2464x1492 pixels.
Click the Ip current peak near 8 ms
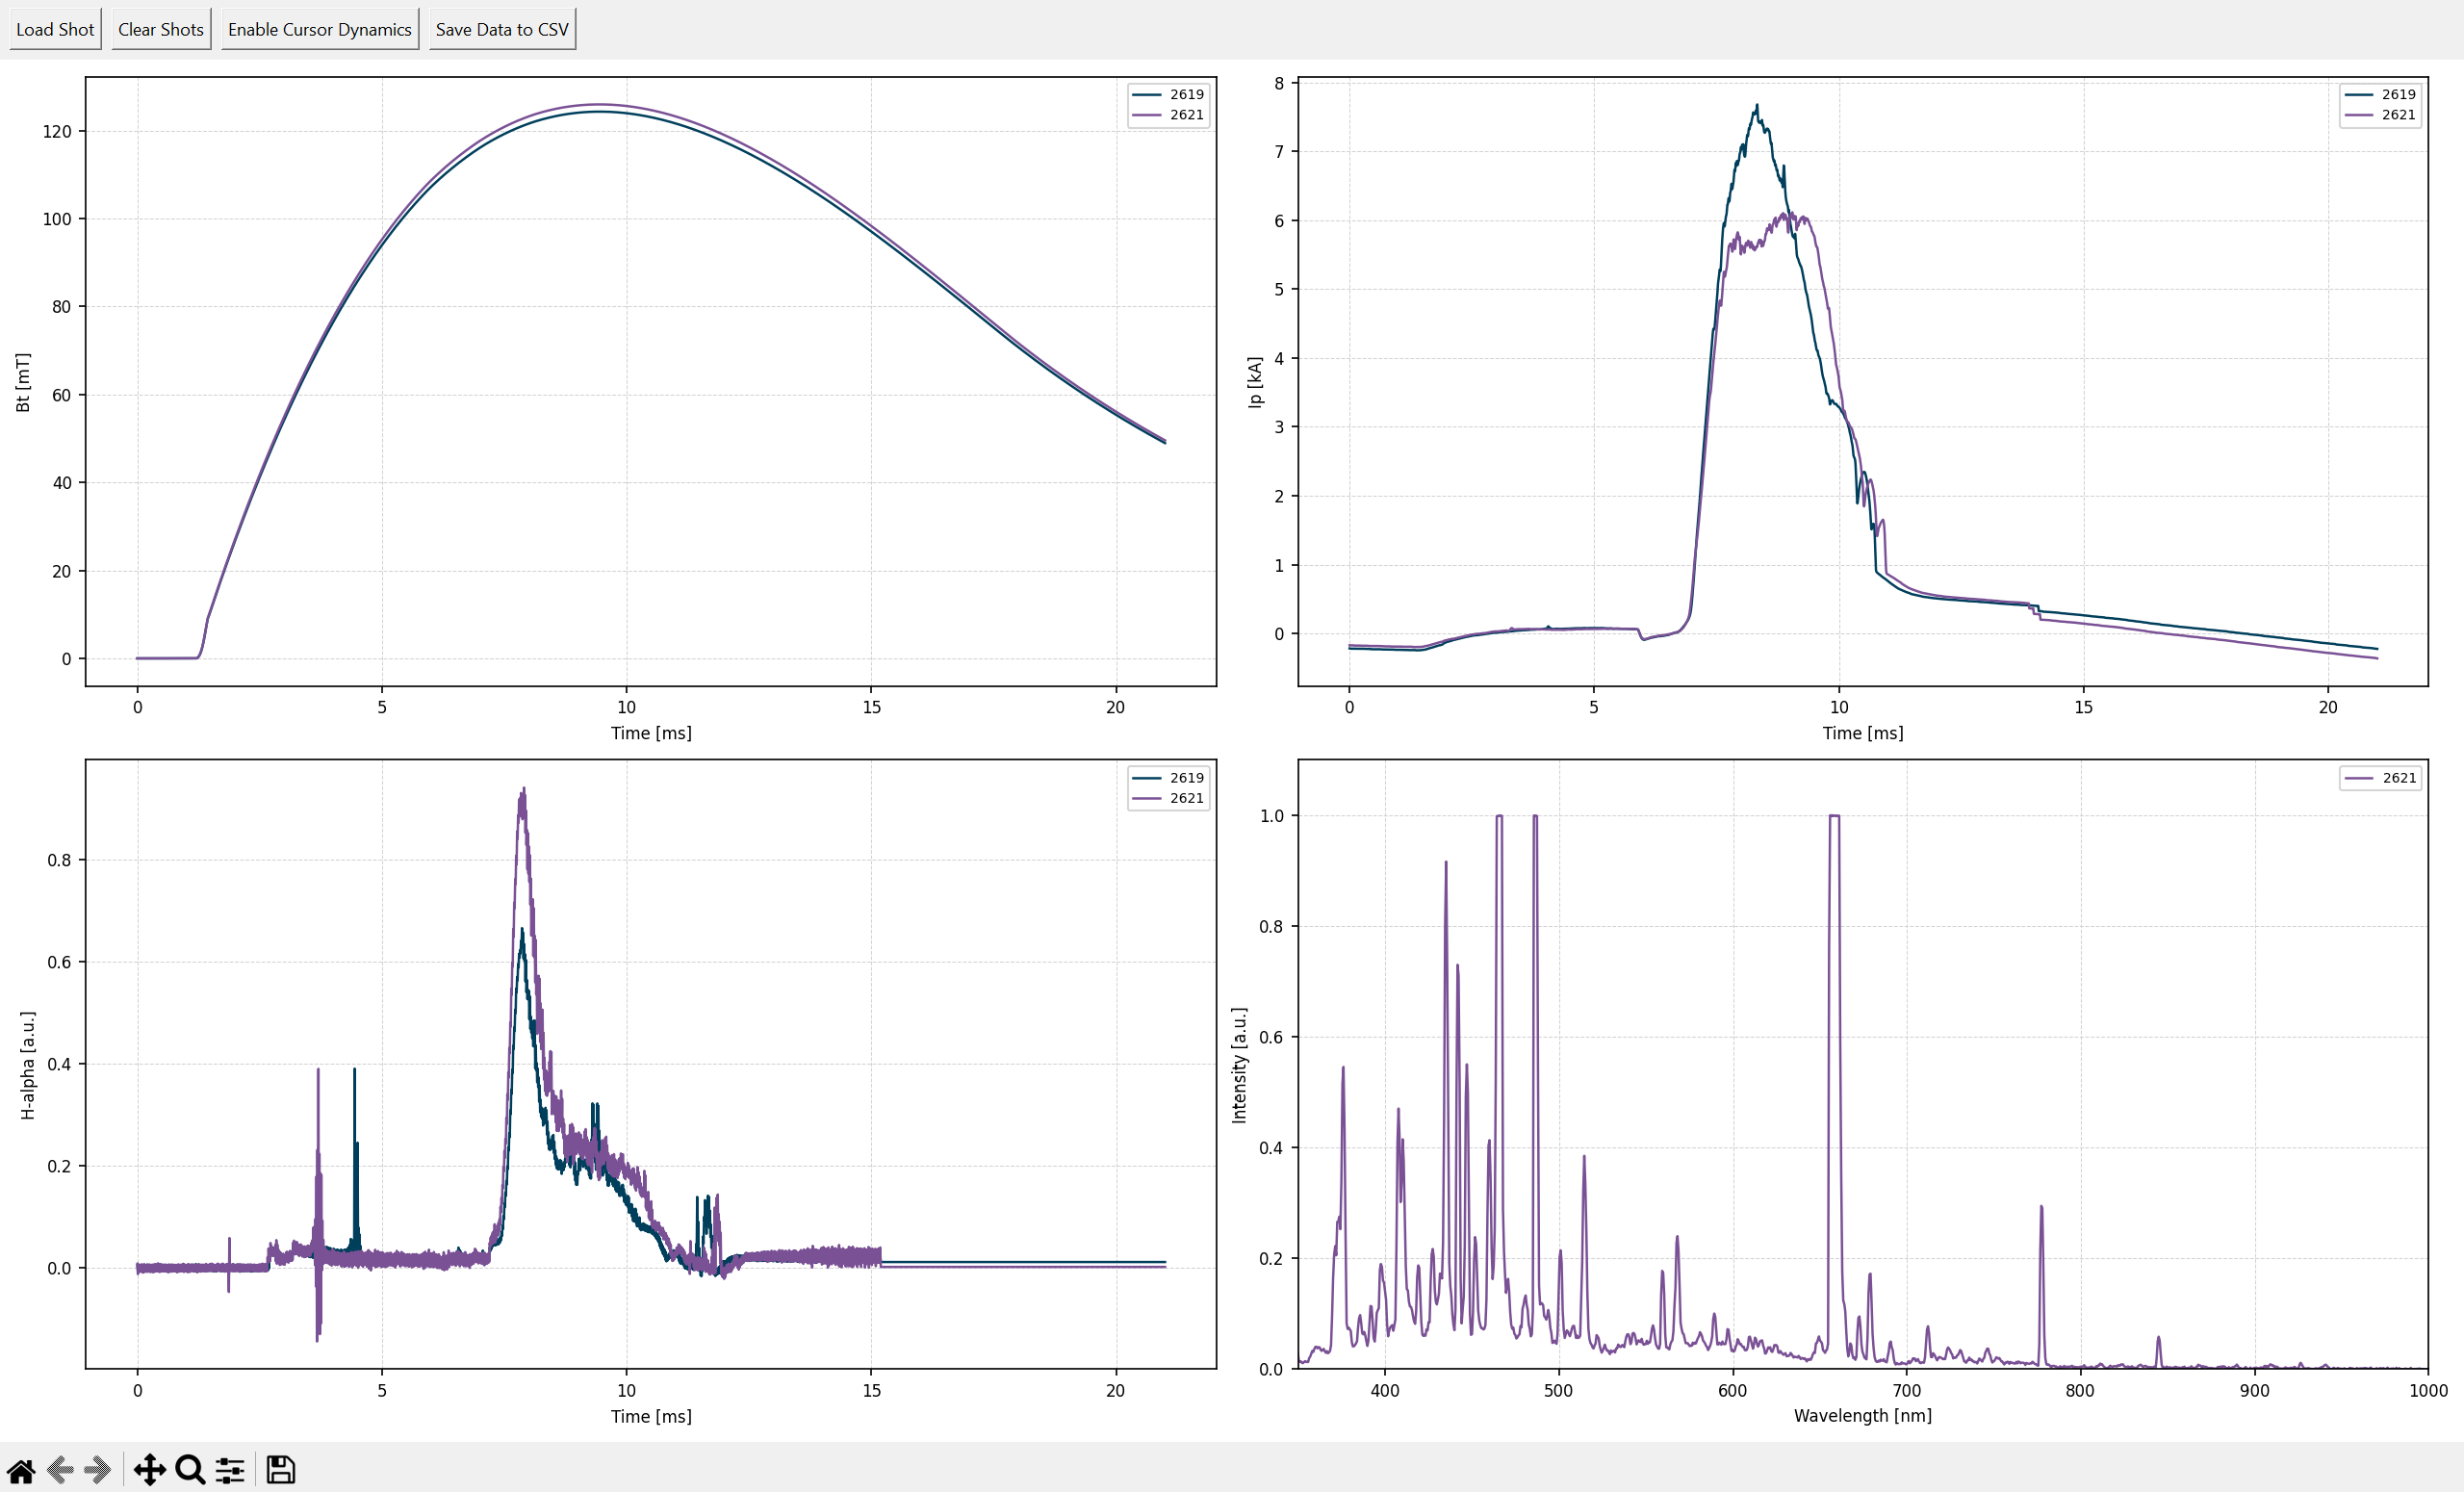(x=1757, y=106)
